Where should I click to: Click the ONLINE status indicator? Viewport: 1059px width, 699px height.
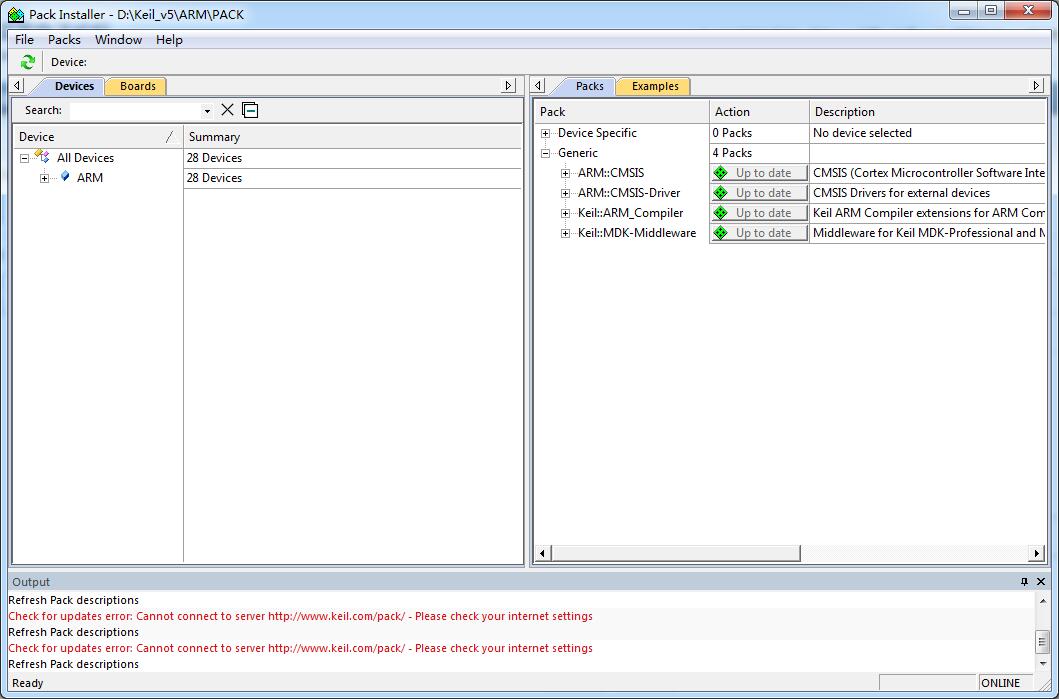(1000, 683)
